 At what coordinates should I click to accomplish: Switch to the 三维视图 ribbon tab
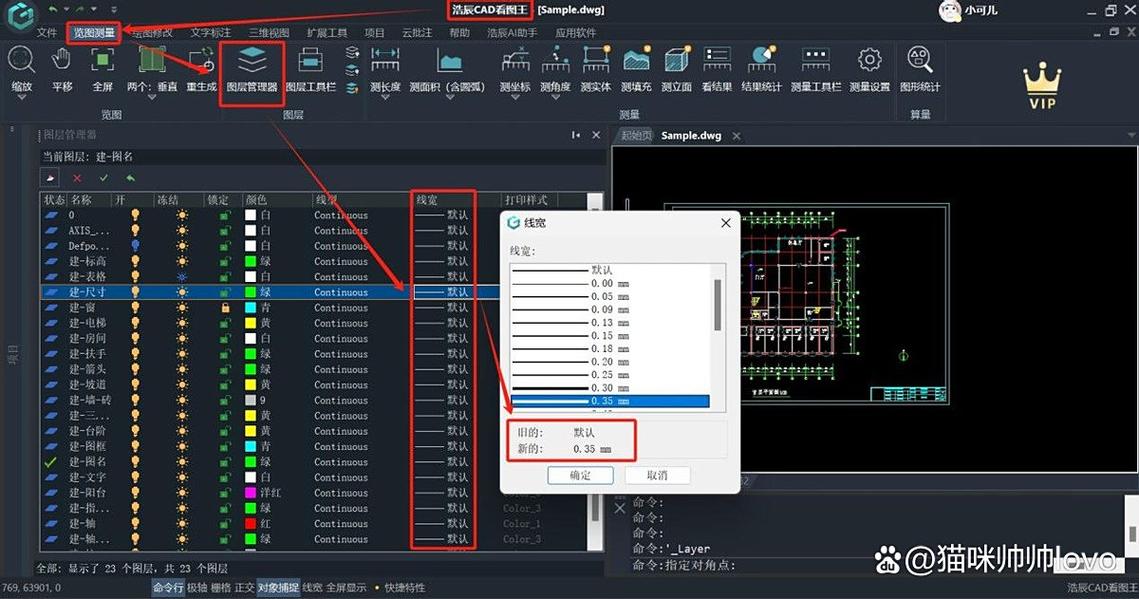pos(269,33)
